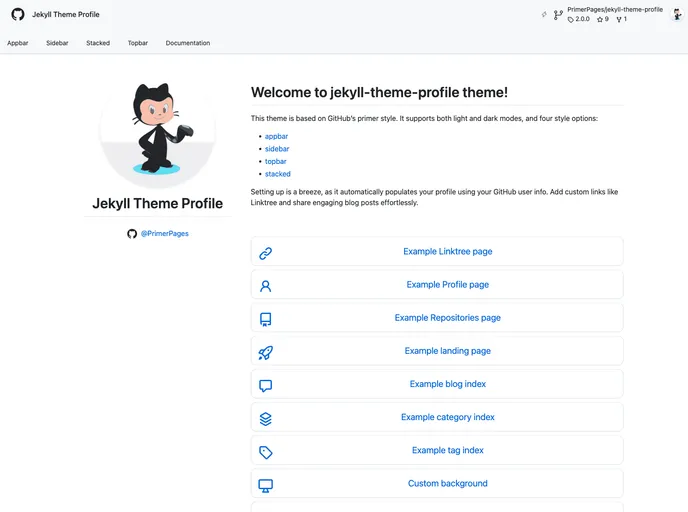
Task: Click the repository book icon
Action: [x=265, y=319]
